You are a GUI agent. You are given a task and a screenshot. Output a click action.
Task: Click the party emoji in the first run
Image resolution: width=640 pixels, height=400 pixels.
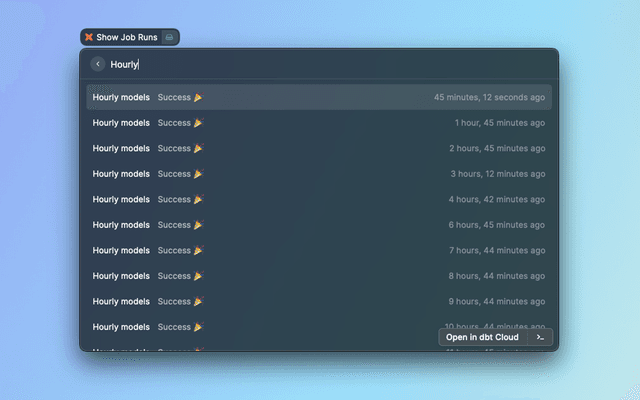pyautogui.click(x=198, y=97)
